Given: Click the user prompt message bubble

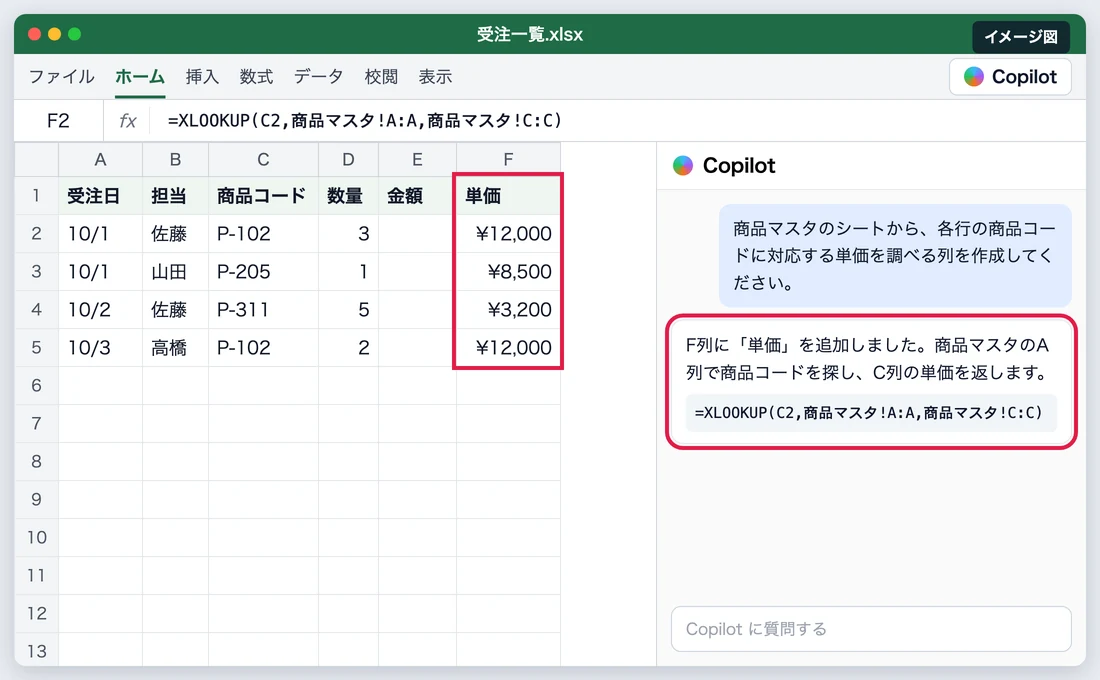Looking at the screenshot, I should coord(895,255).
